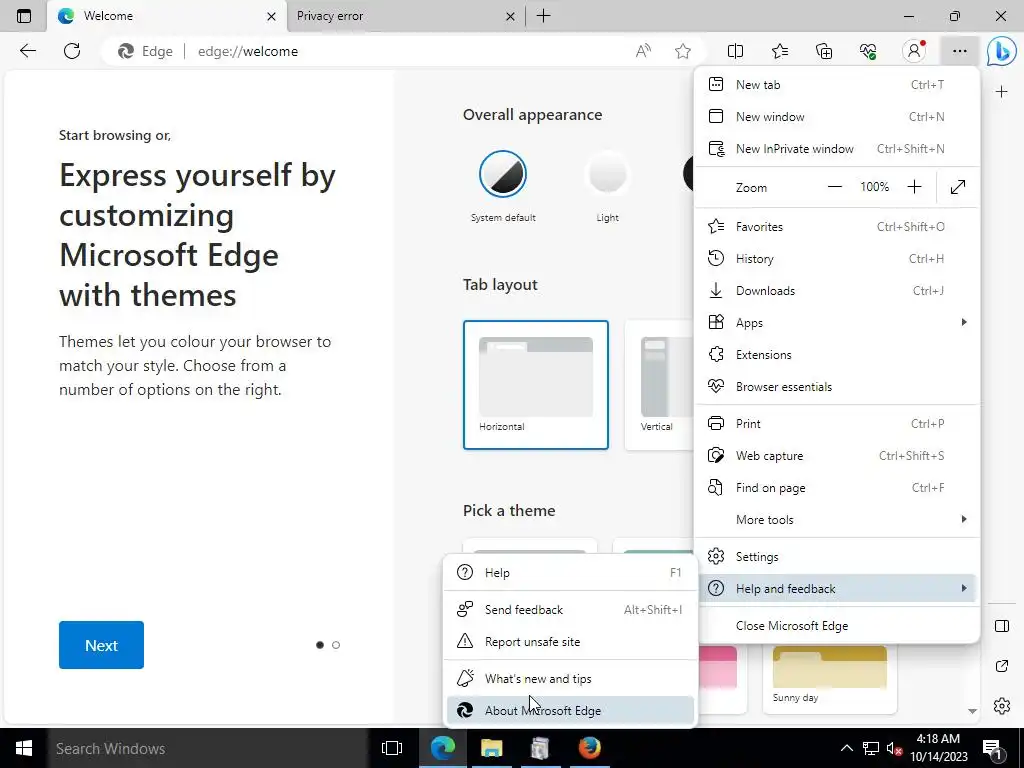Screen dimensions: 1024x768
Task: Open What's new and tips
Action: [x=570, y=679]
